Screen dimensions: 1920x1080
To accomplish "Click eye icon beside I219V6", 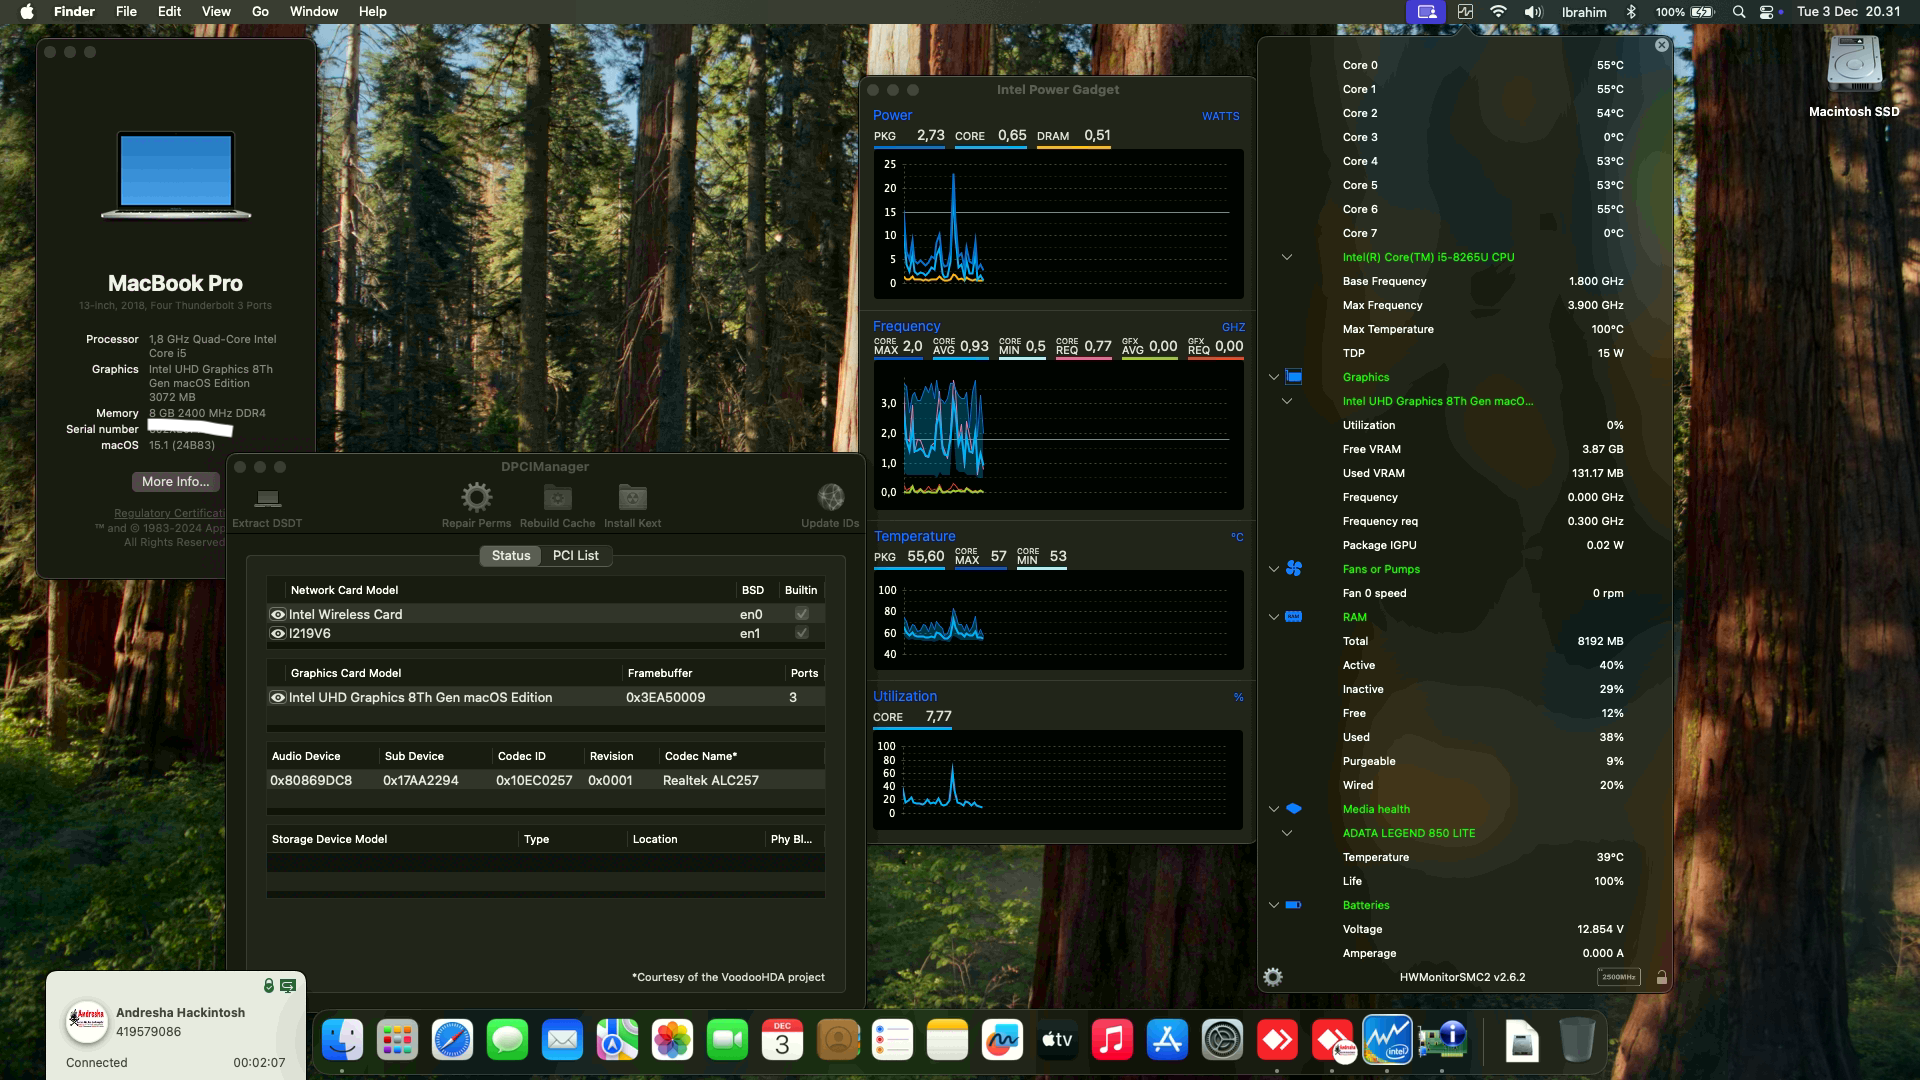I will (x=278, y=633).
